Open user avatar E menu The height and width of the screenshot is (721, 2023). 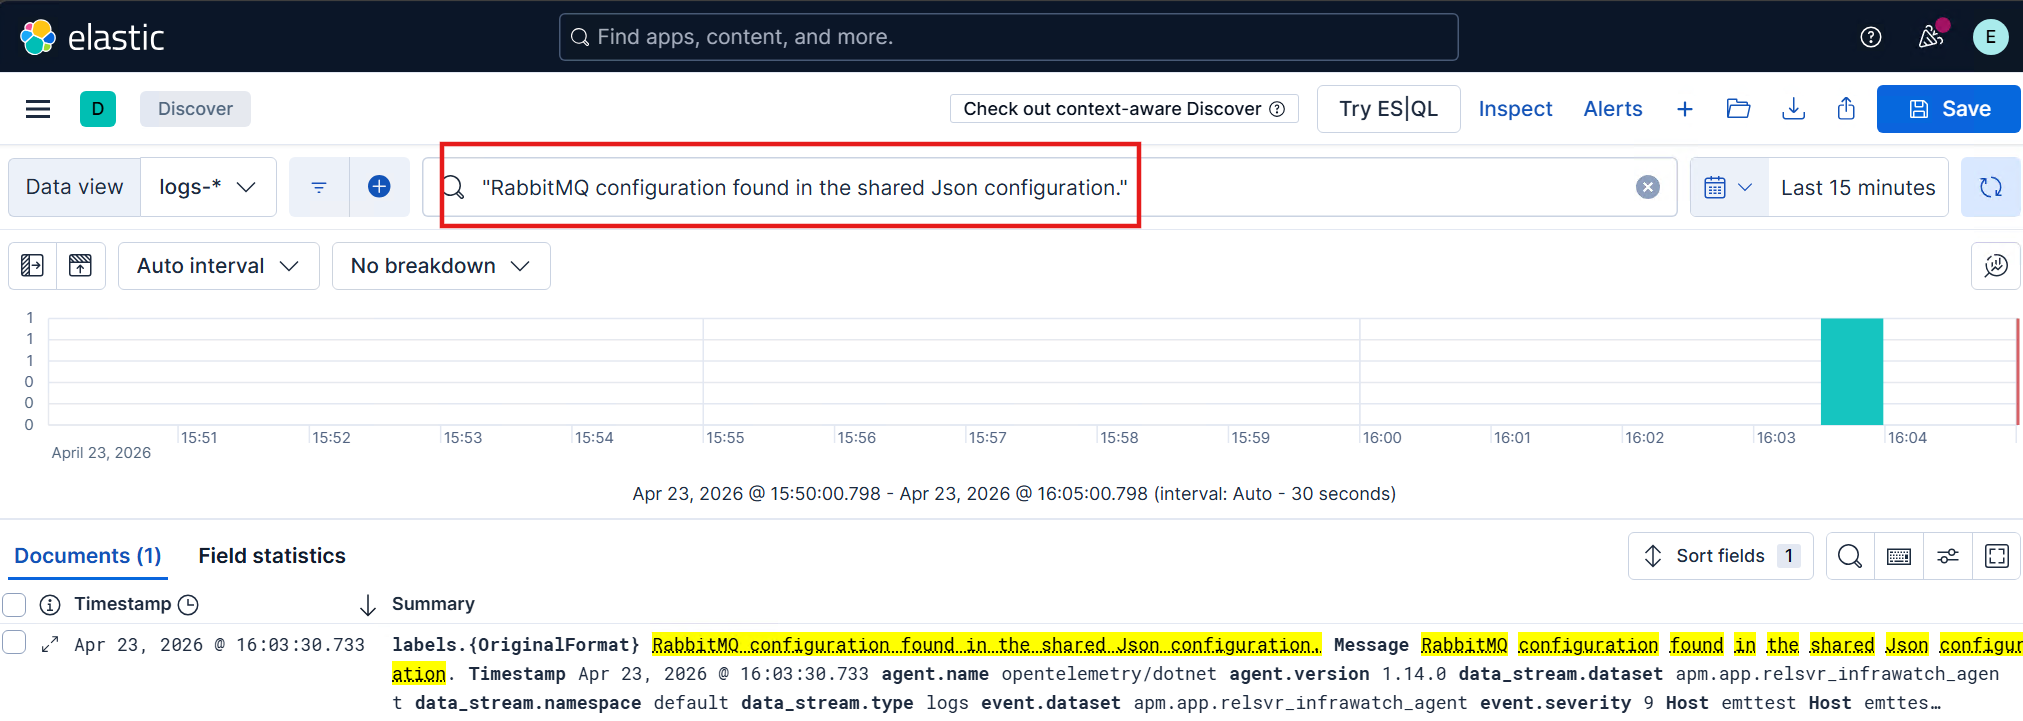(x=1990, y=37)
